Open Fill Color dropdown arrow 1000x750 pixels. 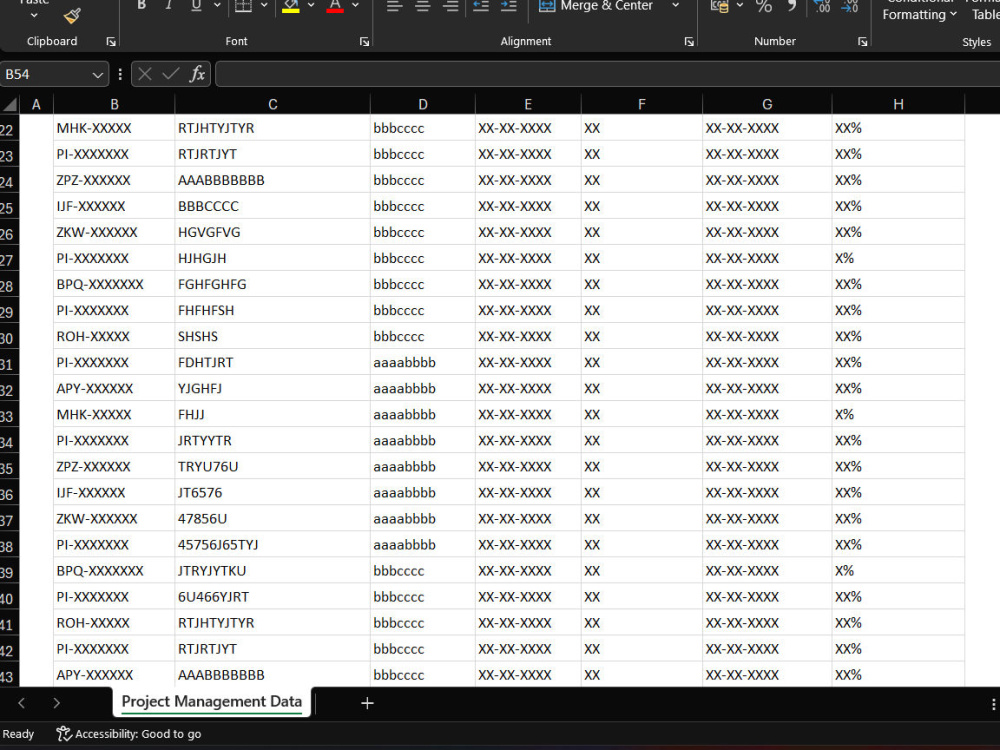click(311, 6)
